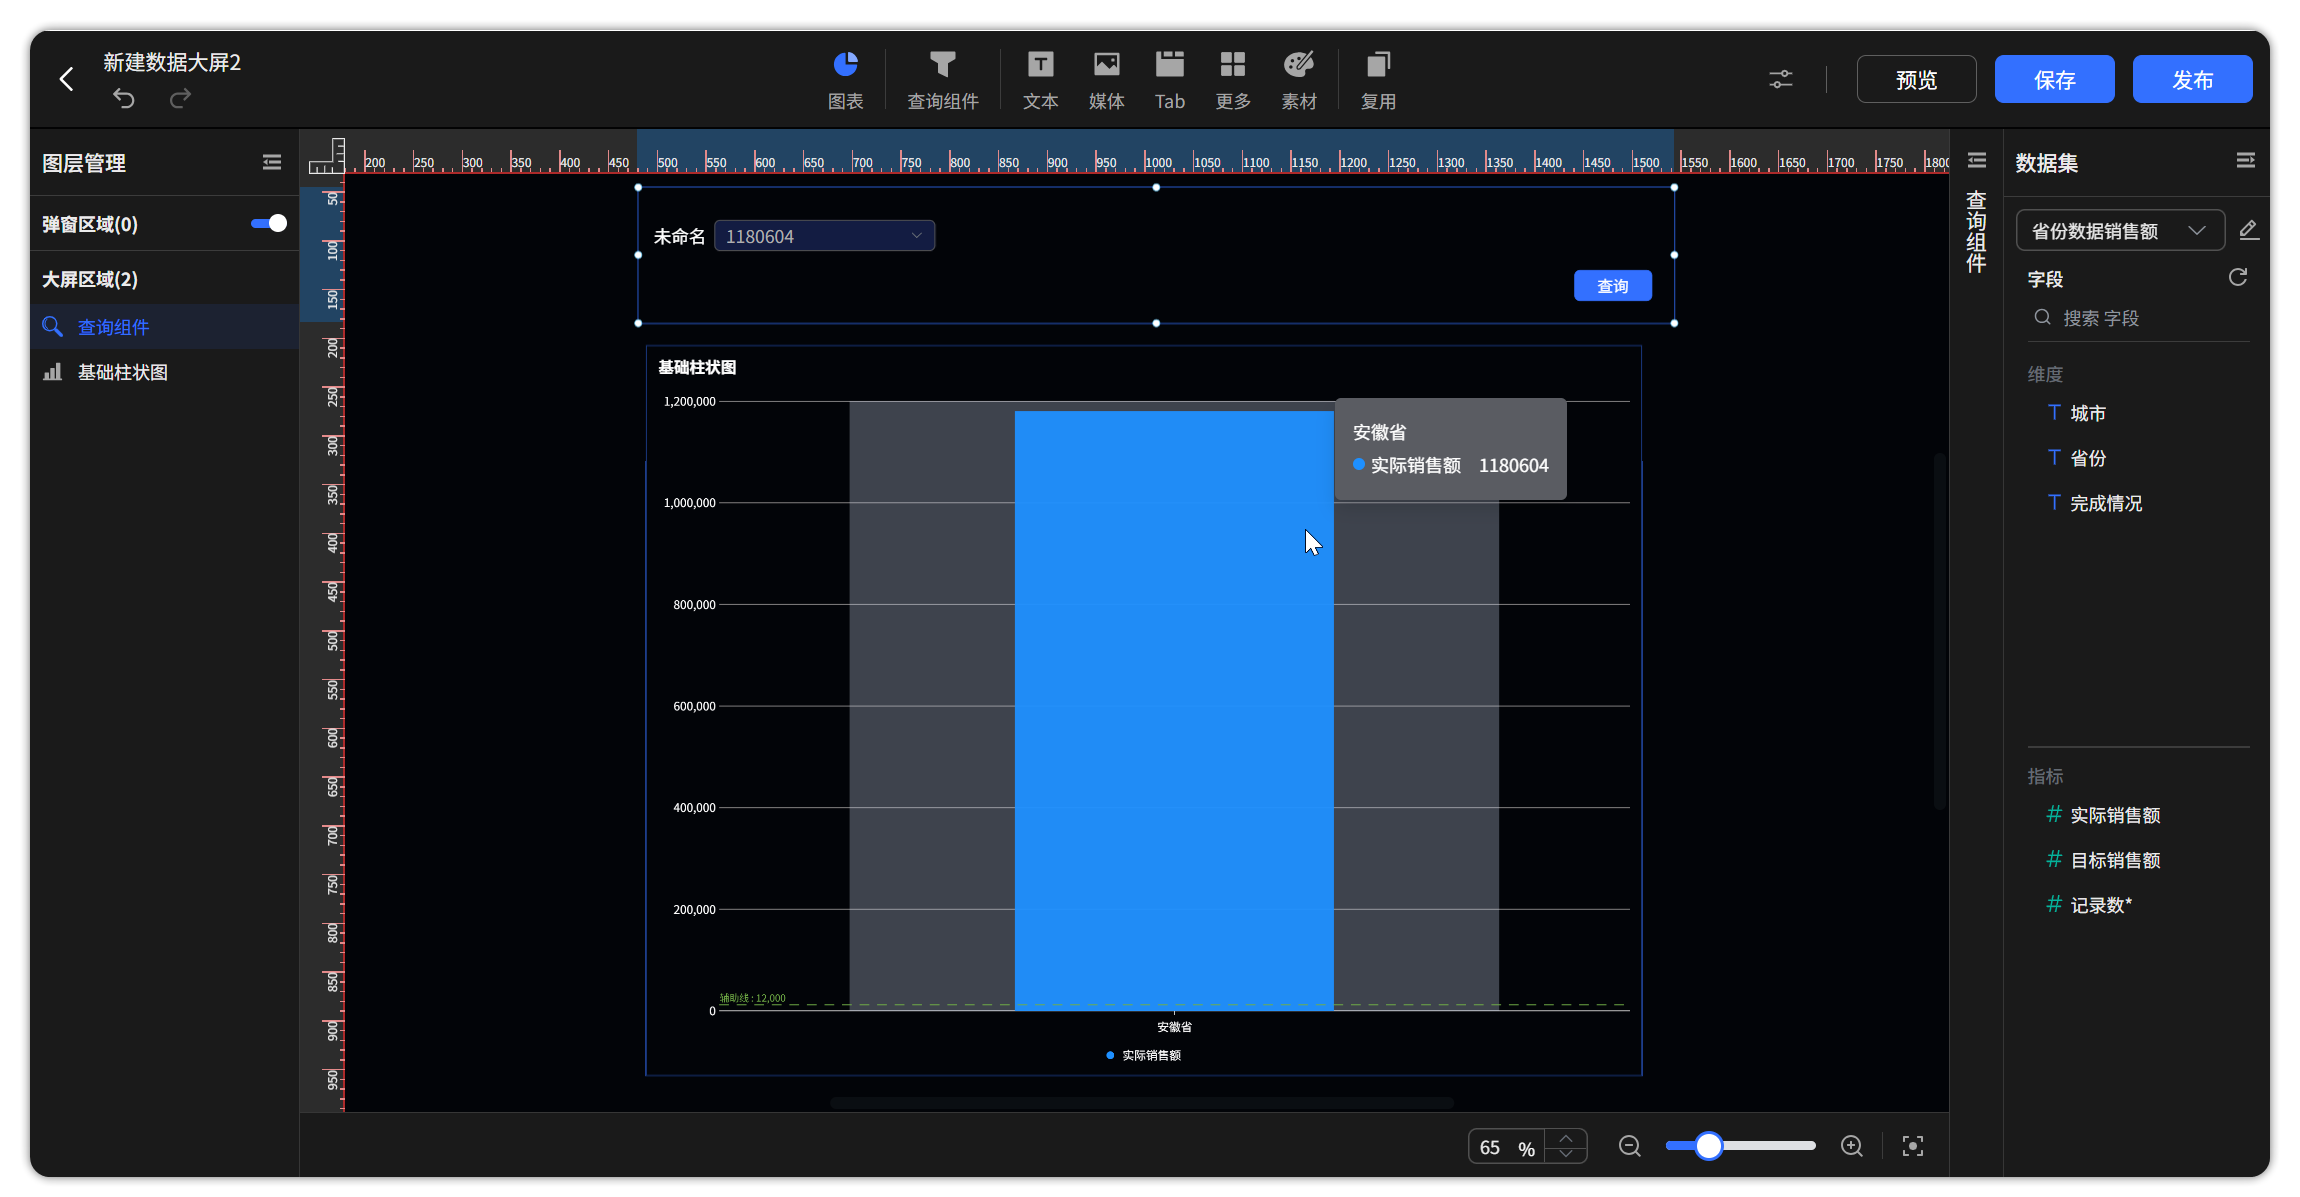Screen dimensions: 2300x1197
Task: Click the 搜索字段 search box
Action: pyautogui.click(x=2138, y=318)
